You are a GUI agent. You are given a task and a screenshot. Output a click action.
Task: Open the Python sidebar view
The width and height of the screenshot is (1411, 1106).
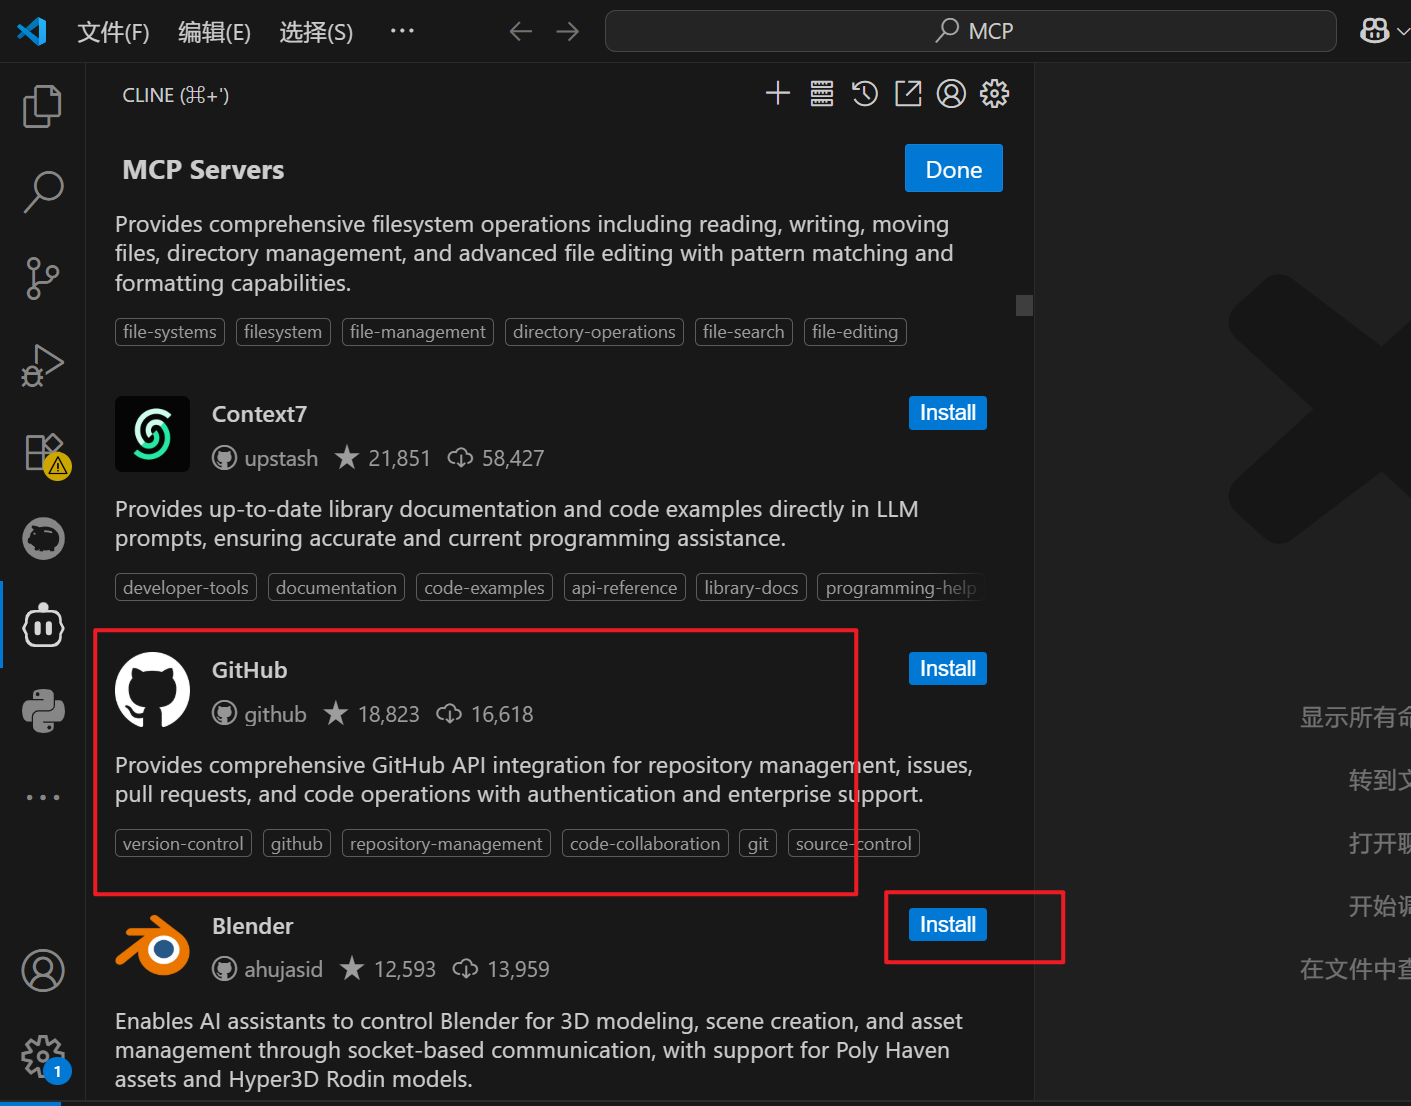(x=43, y=711)
